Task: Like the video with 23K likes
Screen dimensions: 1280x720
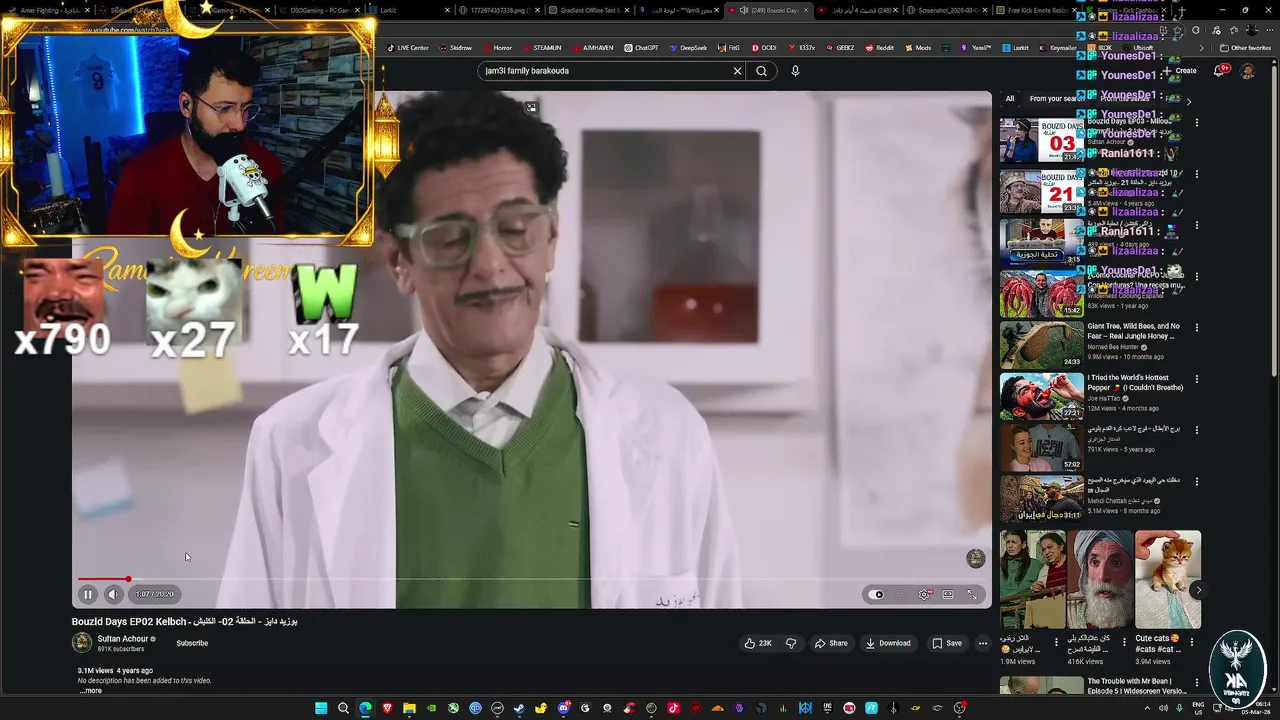Action: tap(758, 643)
